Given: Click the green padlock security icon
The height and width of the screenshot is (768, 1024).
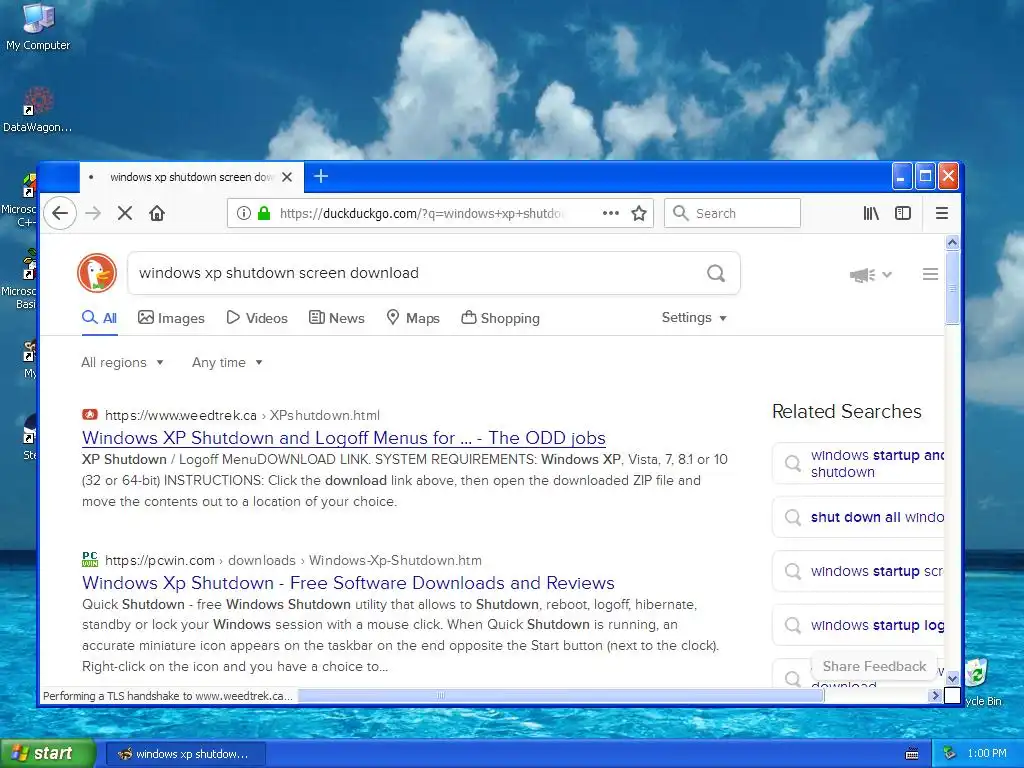Looking at the screenshot, I should (264, 213).
